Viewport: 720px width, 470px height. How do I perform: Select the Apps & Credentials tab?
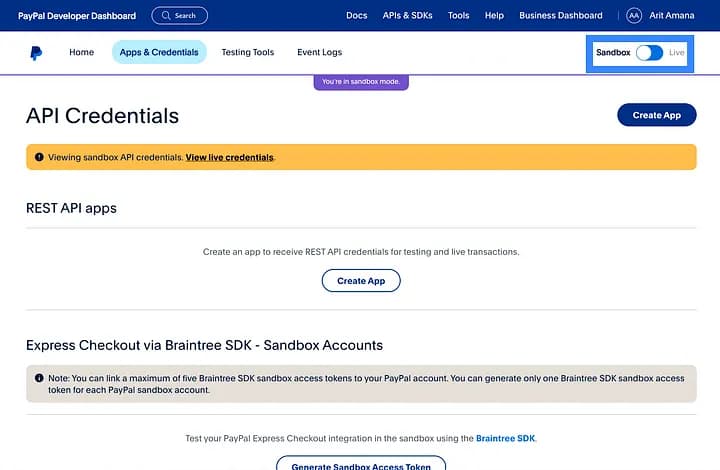point(159,52)
